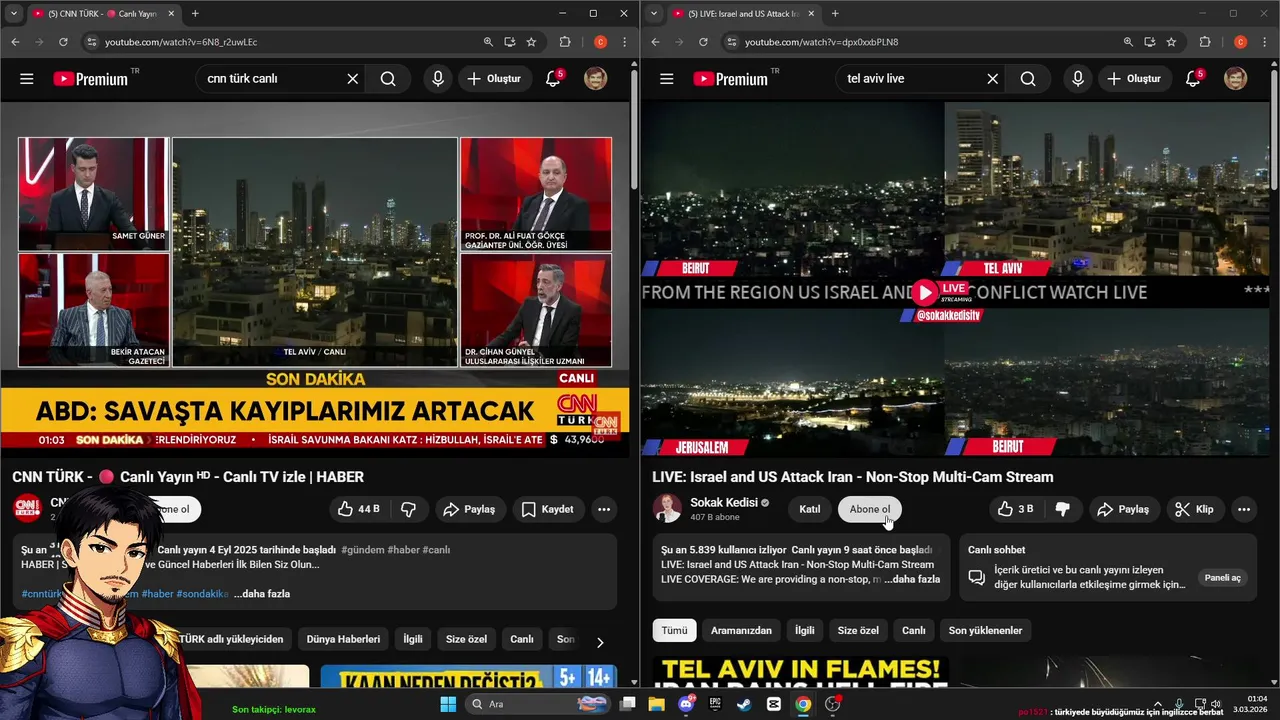Create a clip with the 'Klip' button
This screenshot has height=720, width=1280.
click(1195, 509)
